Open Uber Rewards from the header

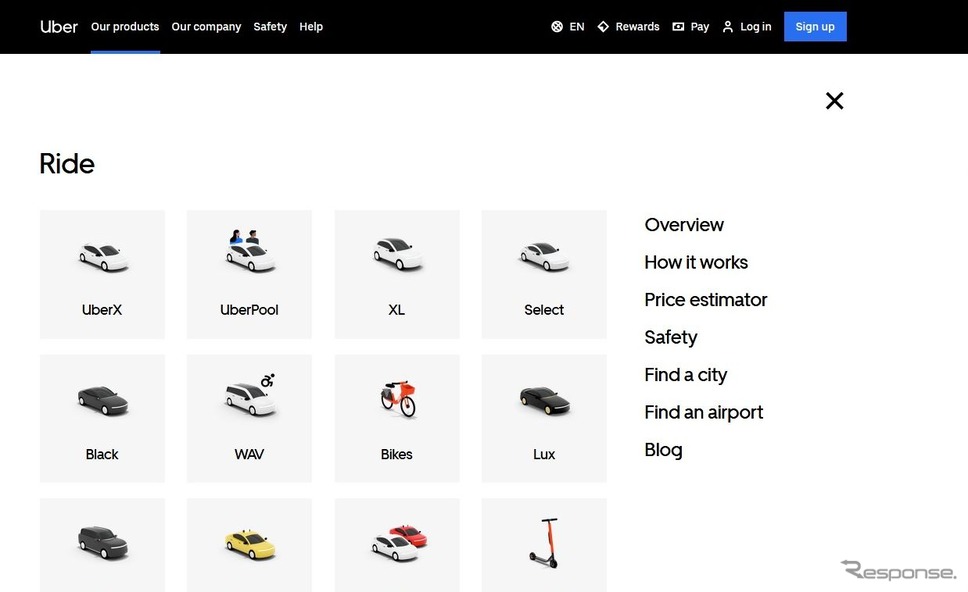point(628,27)
